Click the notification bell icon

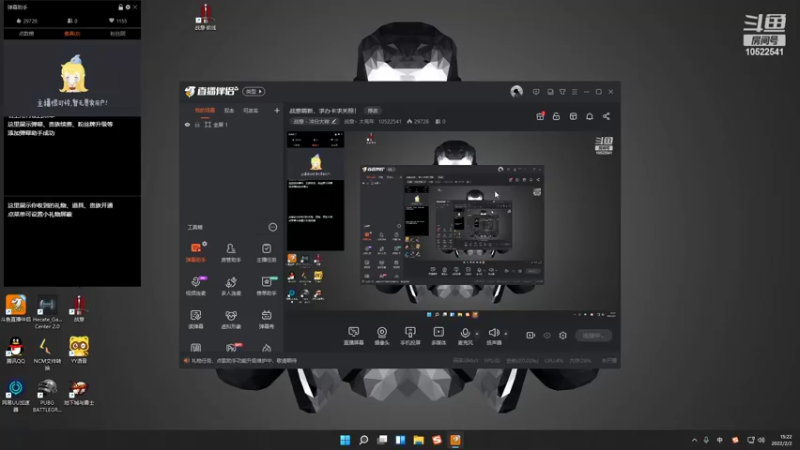click(x=589, y=116)
